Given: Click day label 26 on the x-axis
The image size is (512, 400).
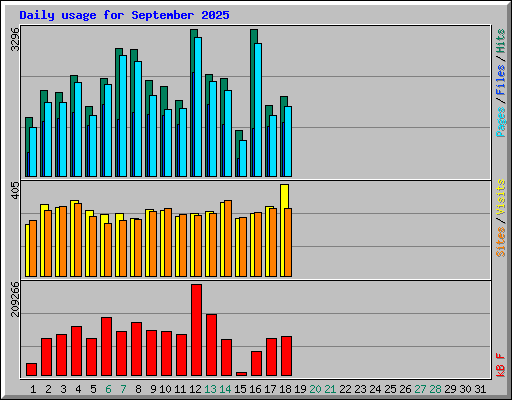Looking at the screenshot, I should pos(405,389).
